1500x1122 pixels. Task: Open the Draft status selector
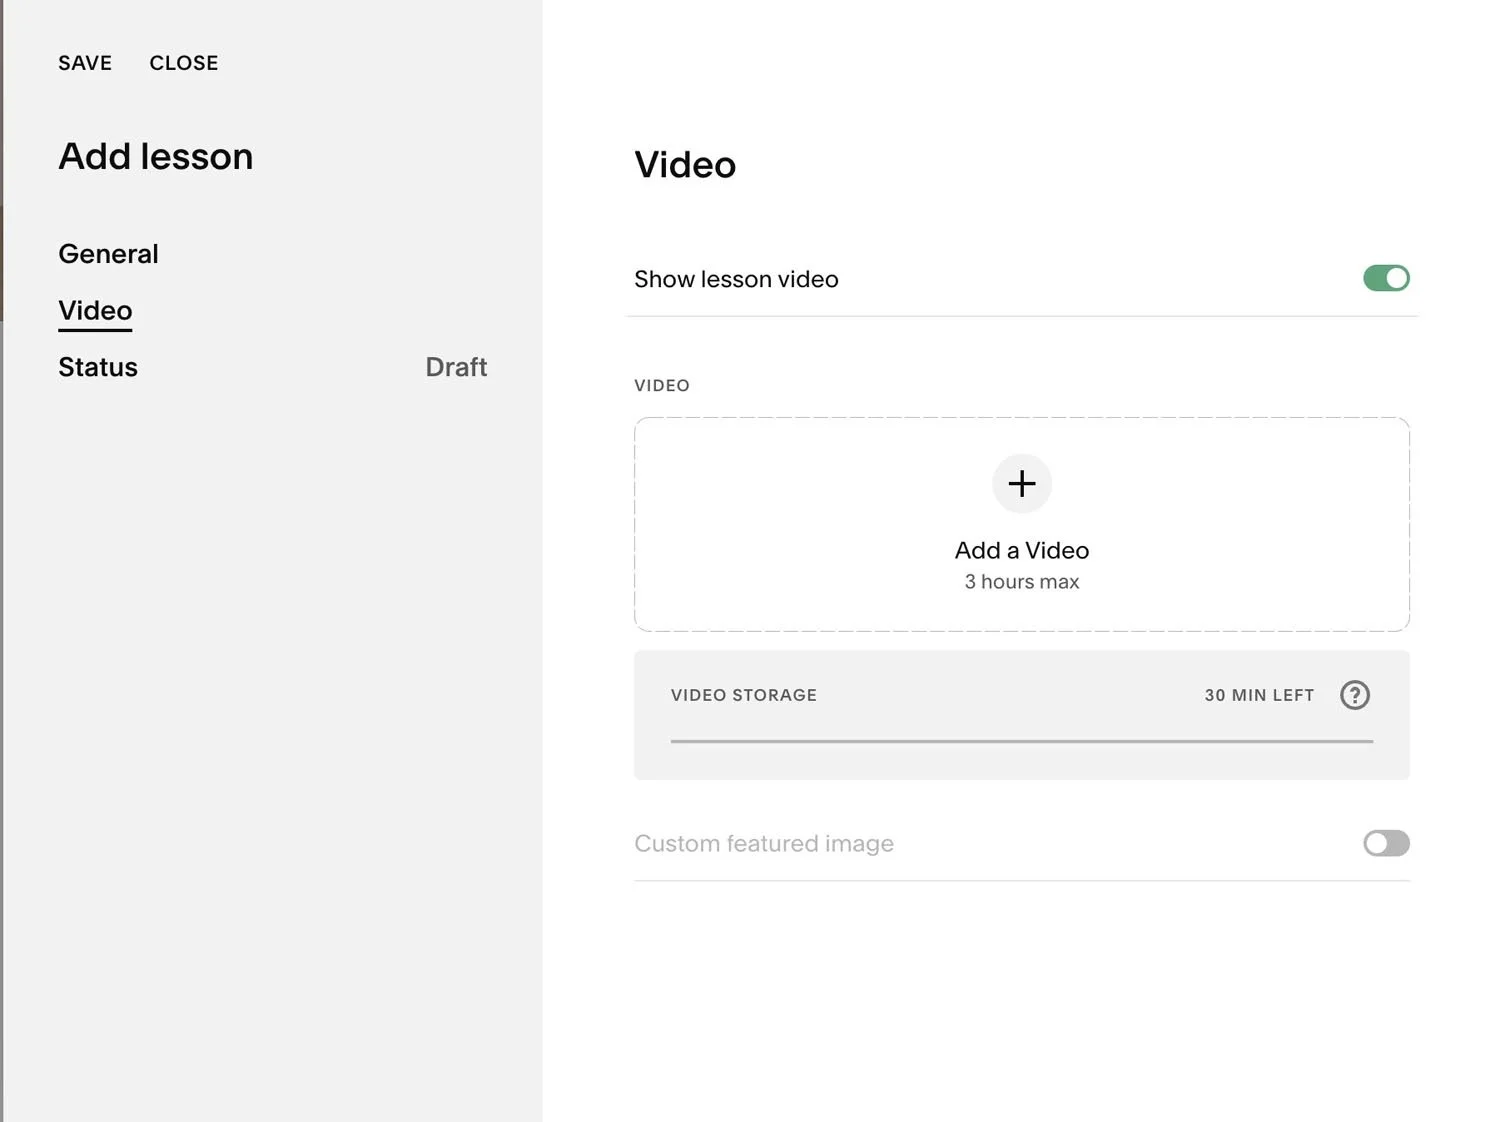pos(456,367)
